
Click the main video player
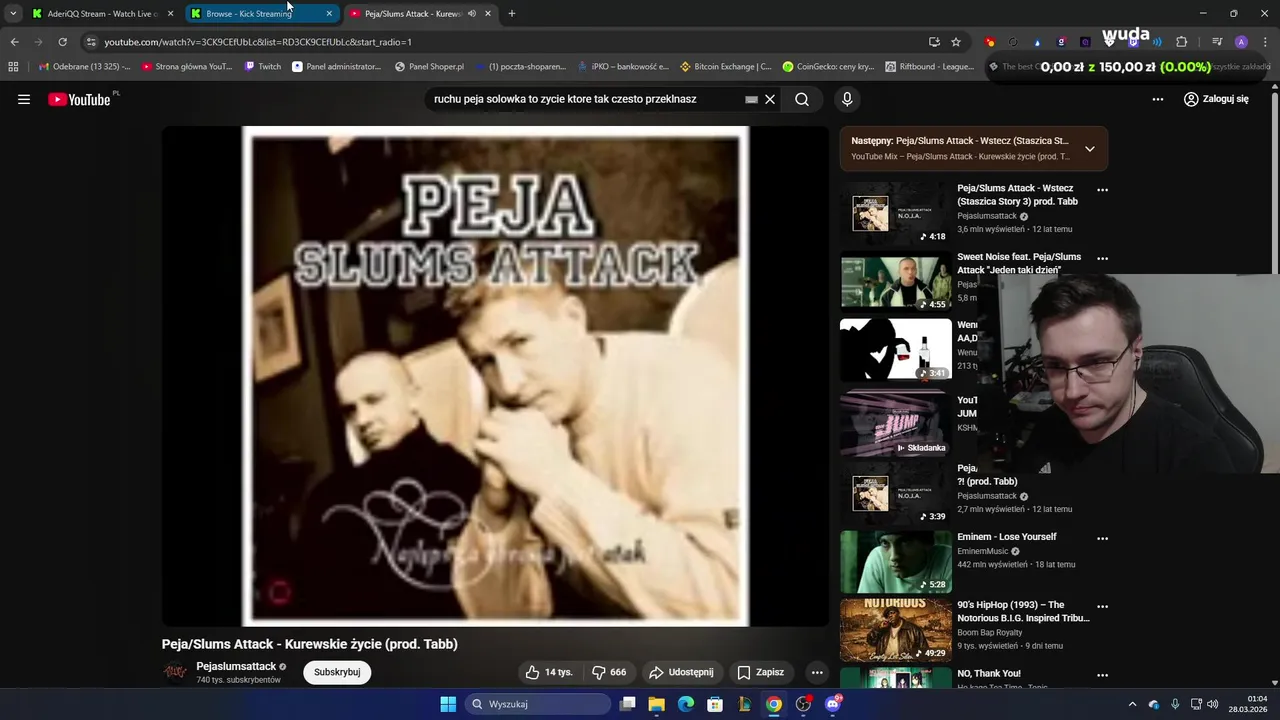coord(495,376)
